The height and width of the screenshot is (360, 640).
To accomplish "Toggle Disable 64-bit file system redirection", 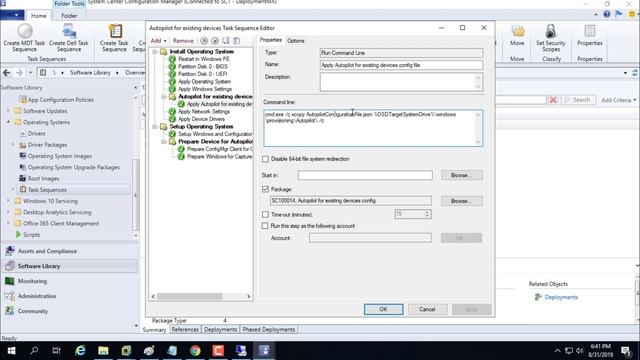I will pos(265,159).
